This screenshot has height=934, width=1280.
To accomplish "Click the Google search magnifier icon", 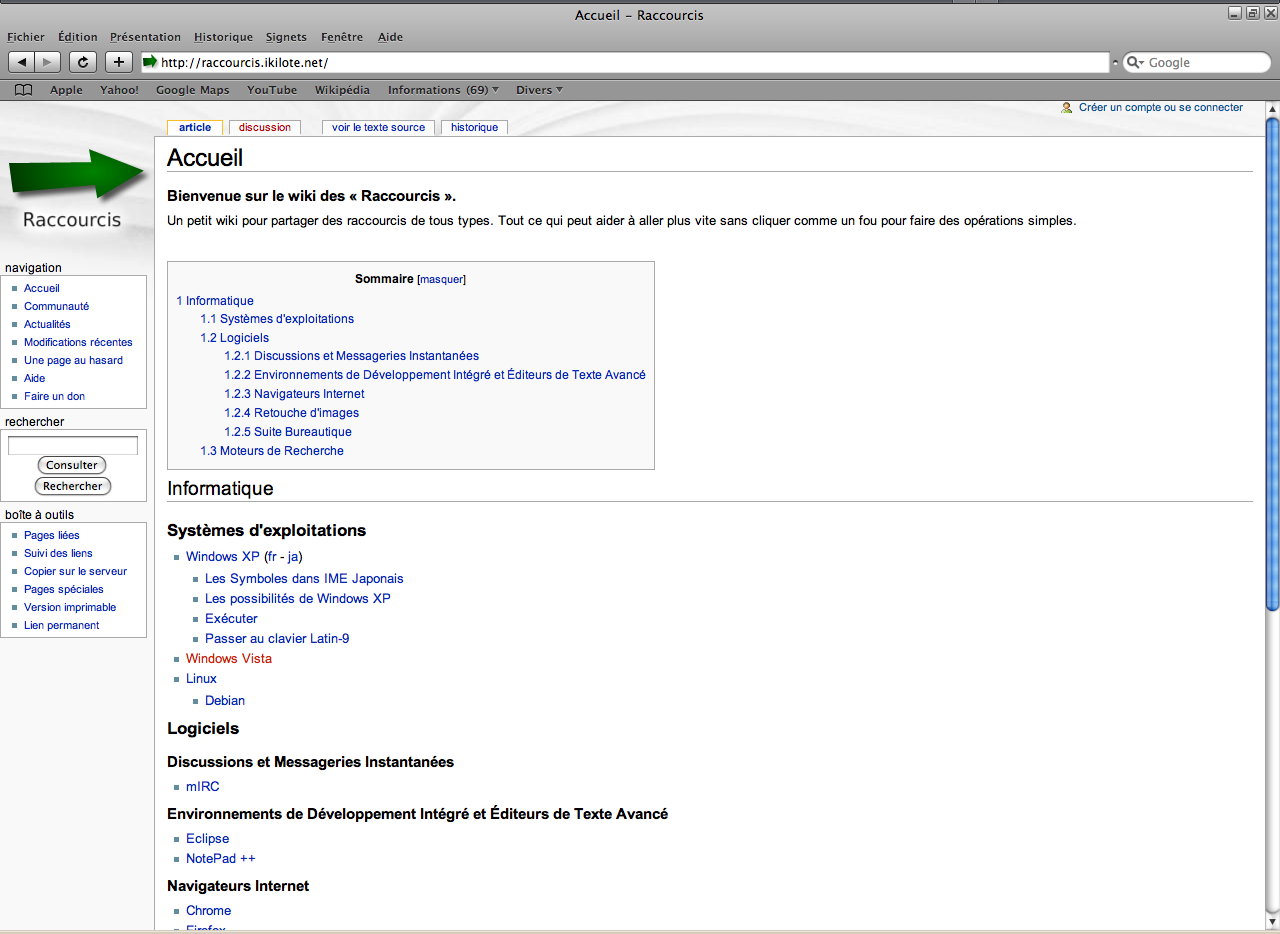I will point(1135,62).
